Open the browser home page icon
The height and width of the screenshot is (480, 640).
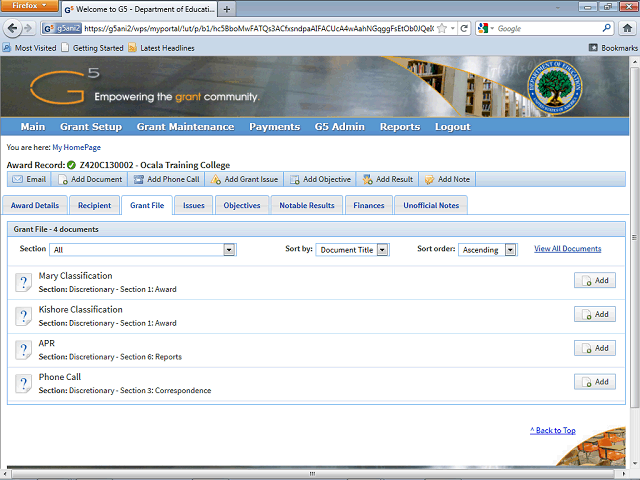(627, 28)
